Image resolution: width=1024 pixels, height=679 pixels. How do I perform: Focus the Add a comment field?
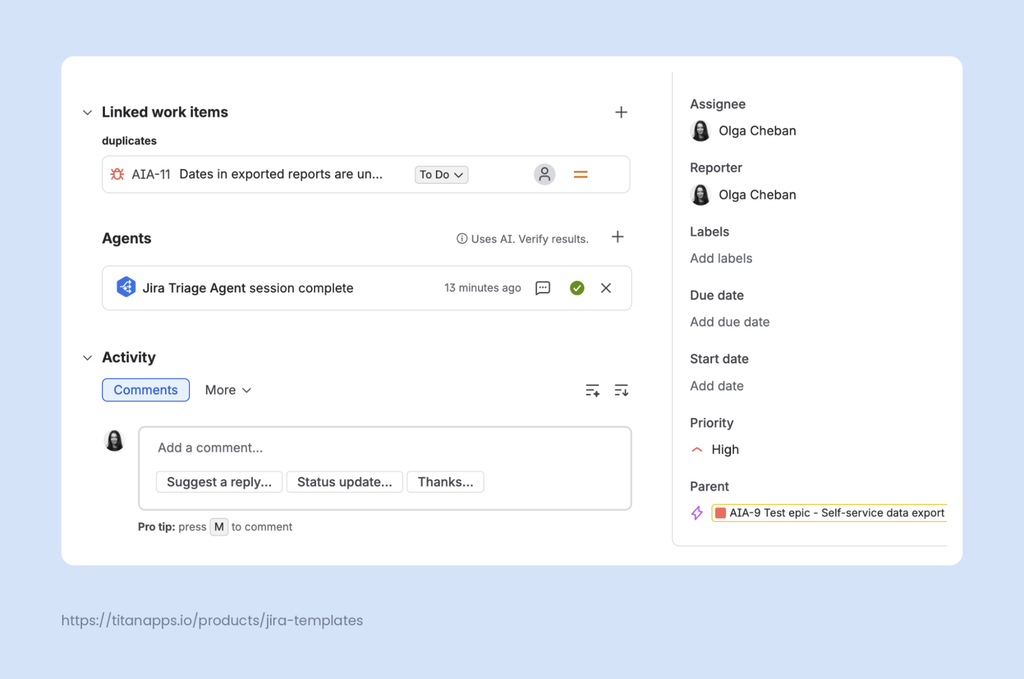point(385,448)
